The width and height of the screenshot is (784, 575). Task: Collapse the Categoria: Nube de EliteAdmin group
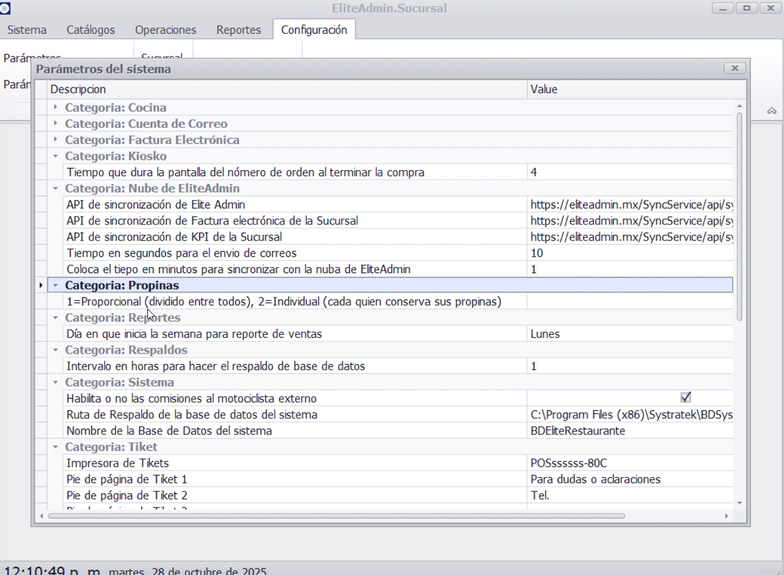pos(56,188)
